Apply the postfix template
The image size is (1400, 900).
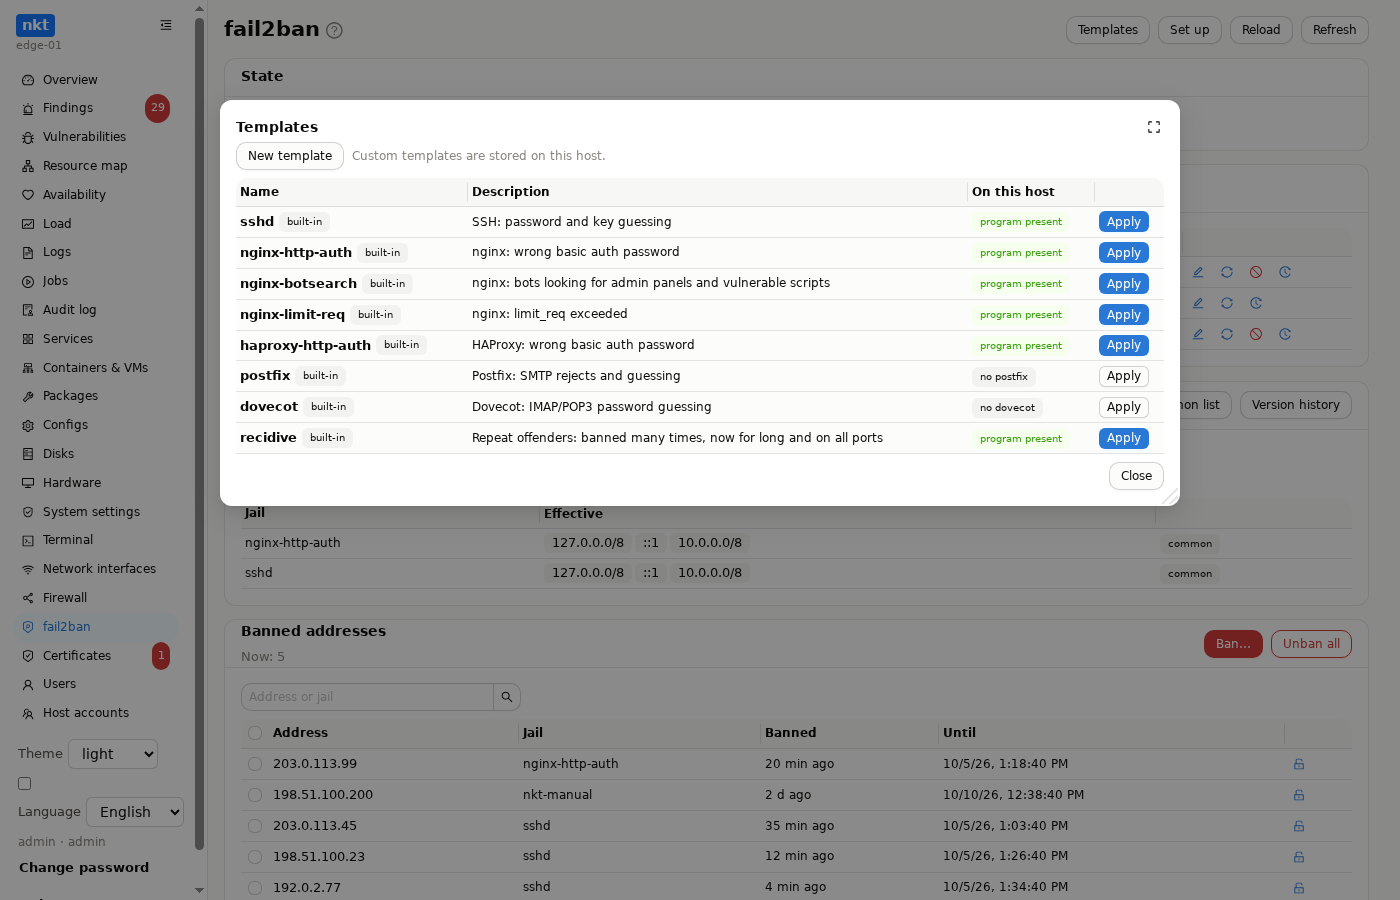click(1124, 376)
